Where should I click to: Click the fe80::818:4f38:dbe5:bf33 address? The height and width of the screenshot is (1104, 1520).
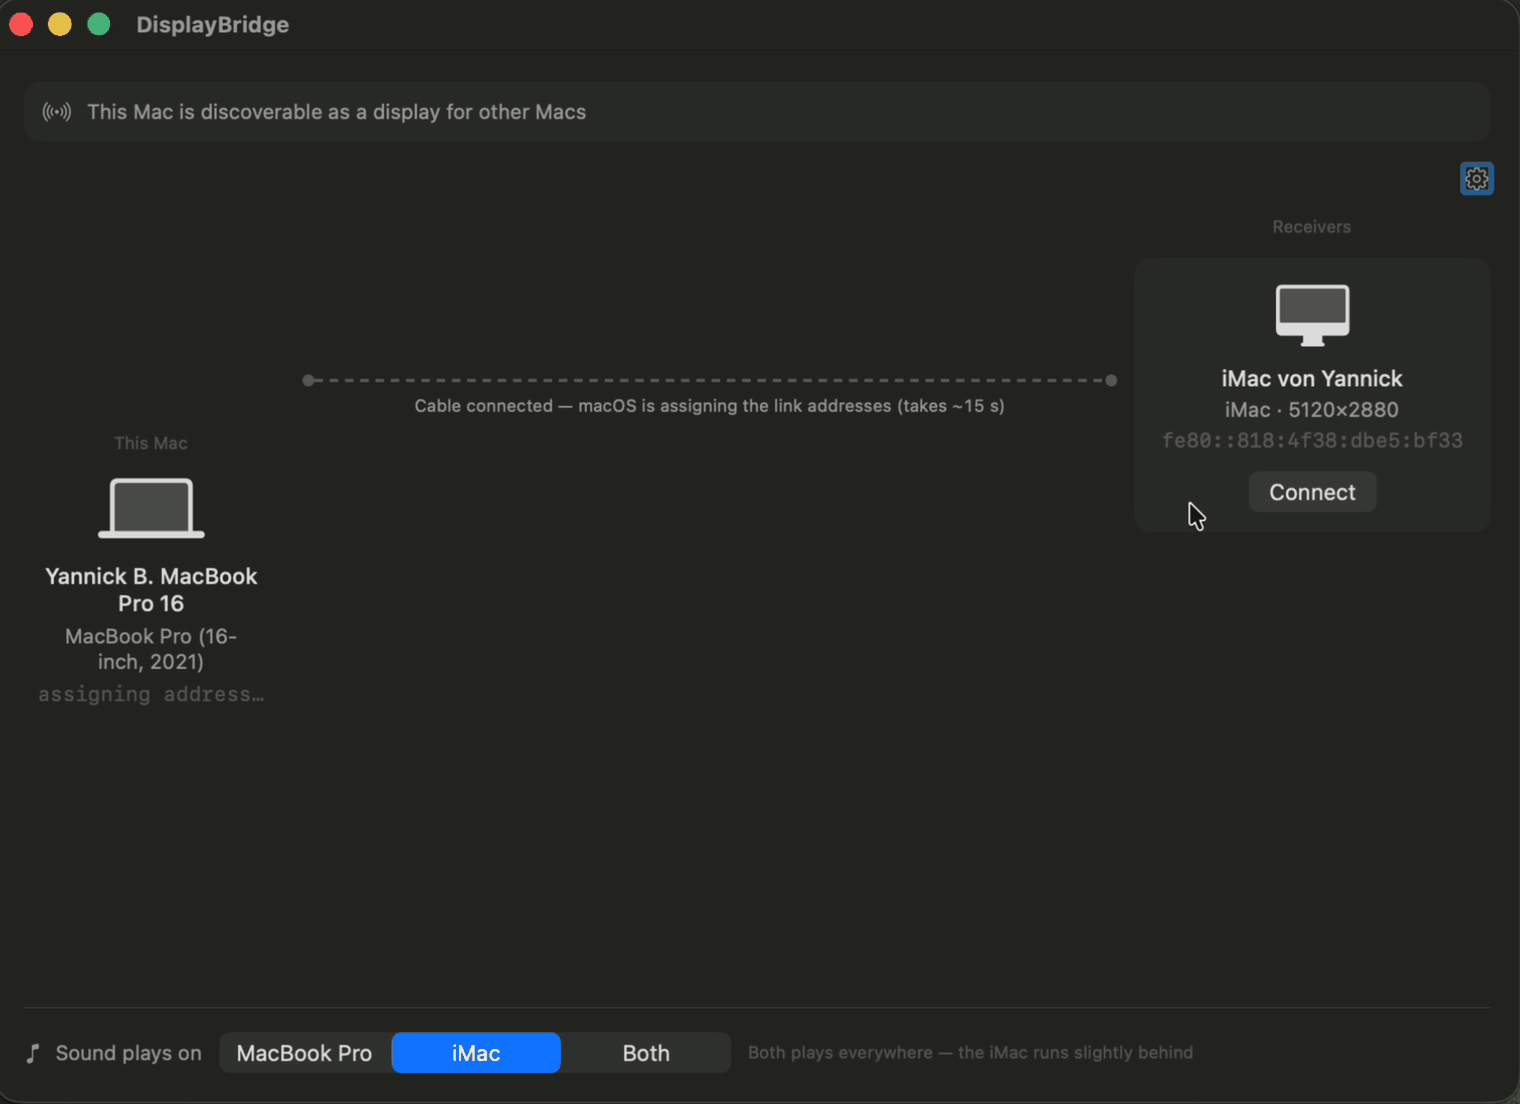(x=1312, y=441)
